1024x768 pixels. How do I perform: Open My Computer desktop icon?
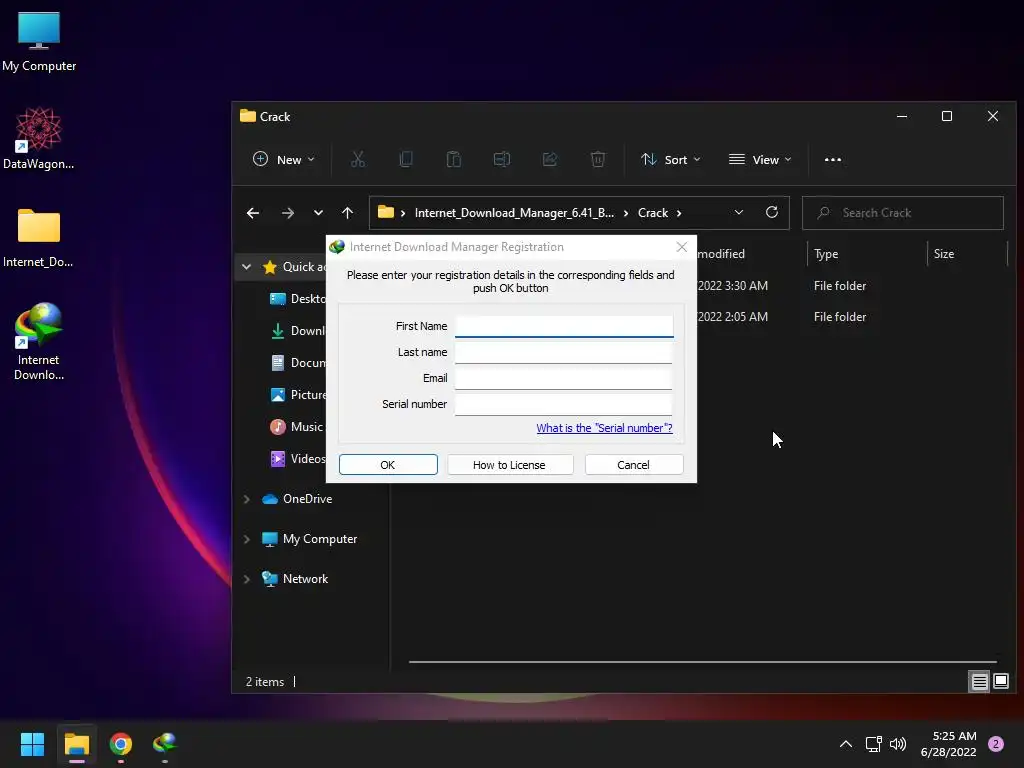tap(39, 42)
